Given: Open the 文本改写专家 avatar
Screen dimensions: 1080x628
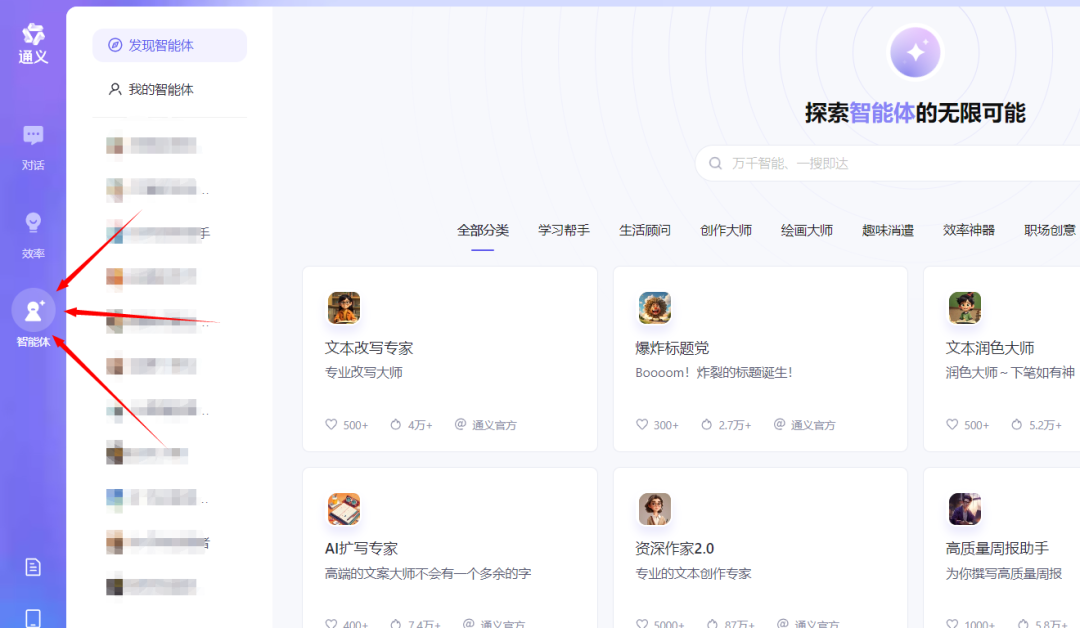Looking at the screenshot, I should click(x=344, y=308).
